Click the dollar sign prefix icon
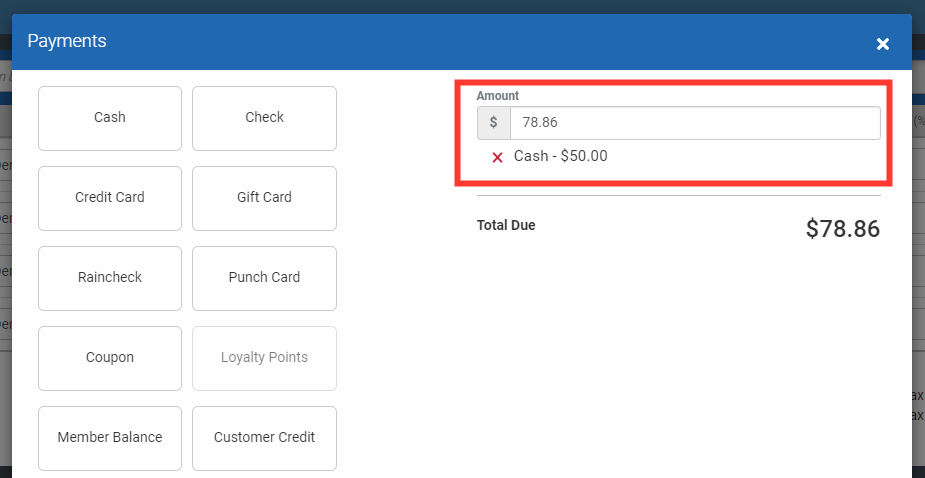This screenshot has width=925, height=478. 494,123
